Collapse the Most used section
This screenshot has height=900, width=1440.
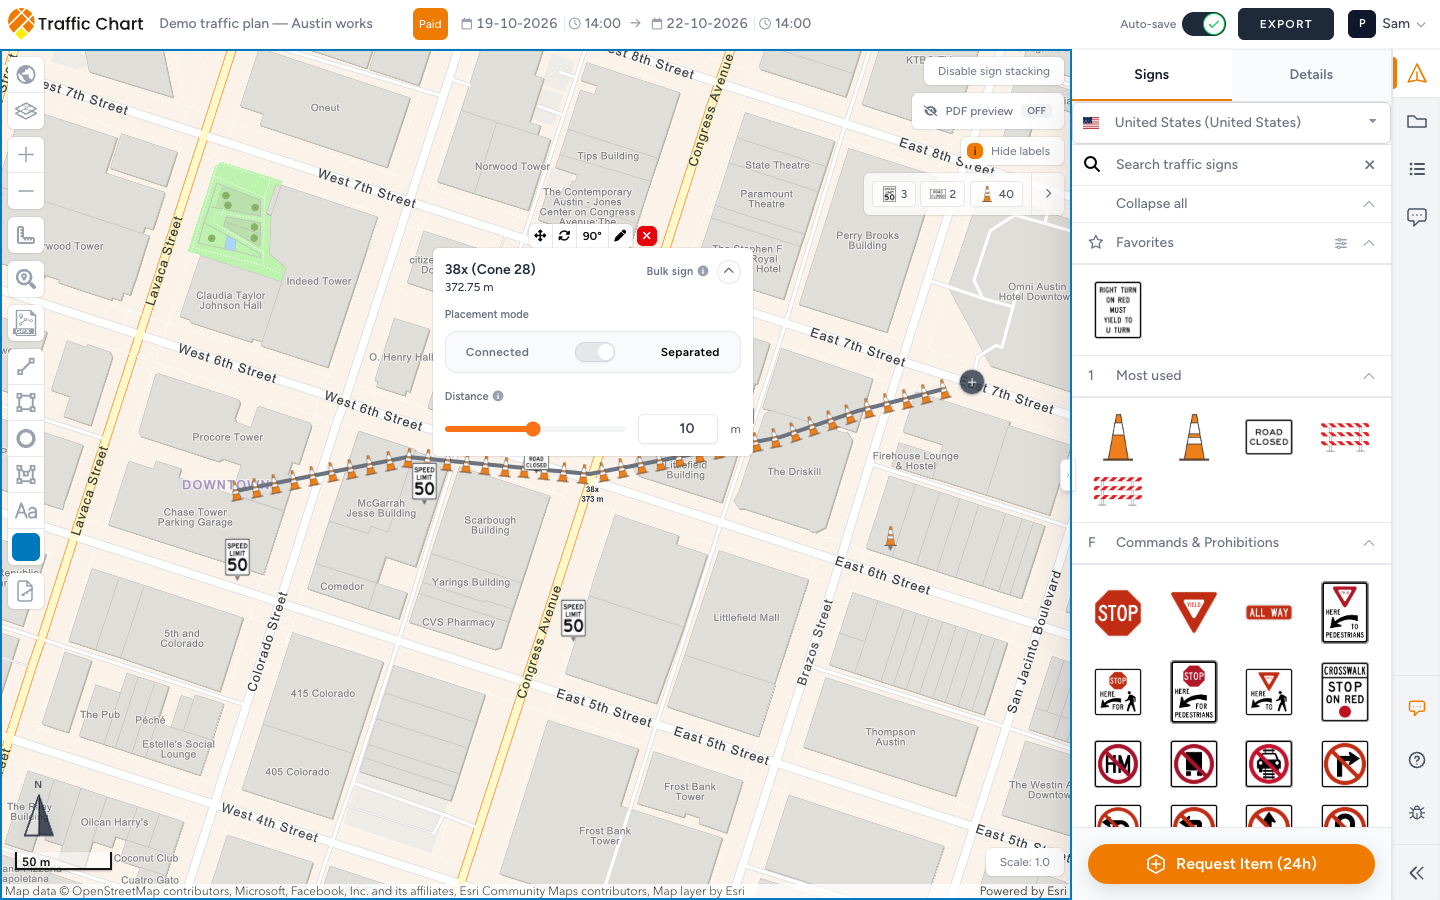point(1369,376)
